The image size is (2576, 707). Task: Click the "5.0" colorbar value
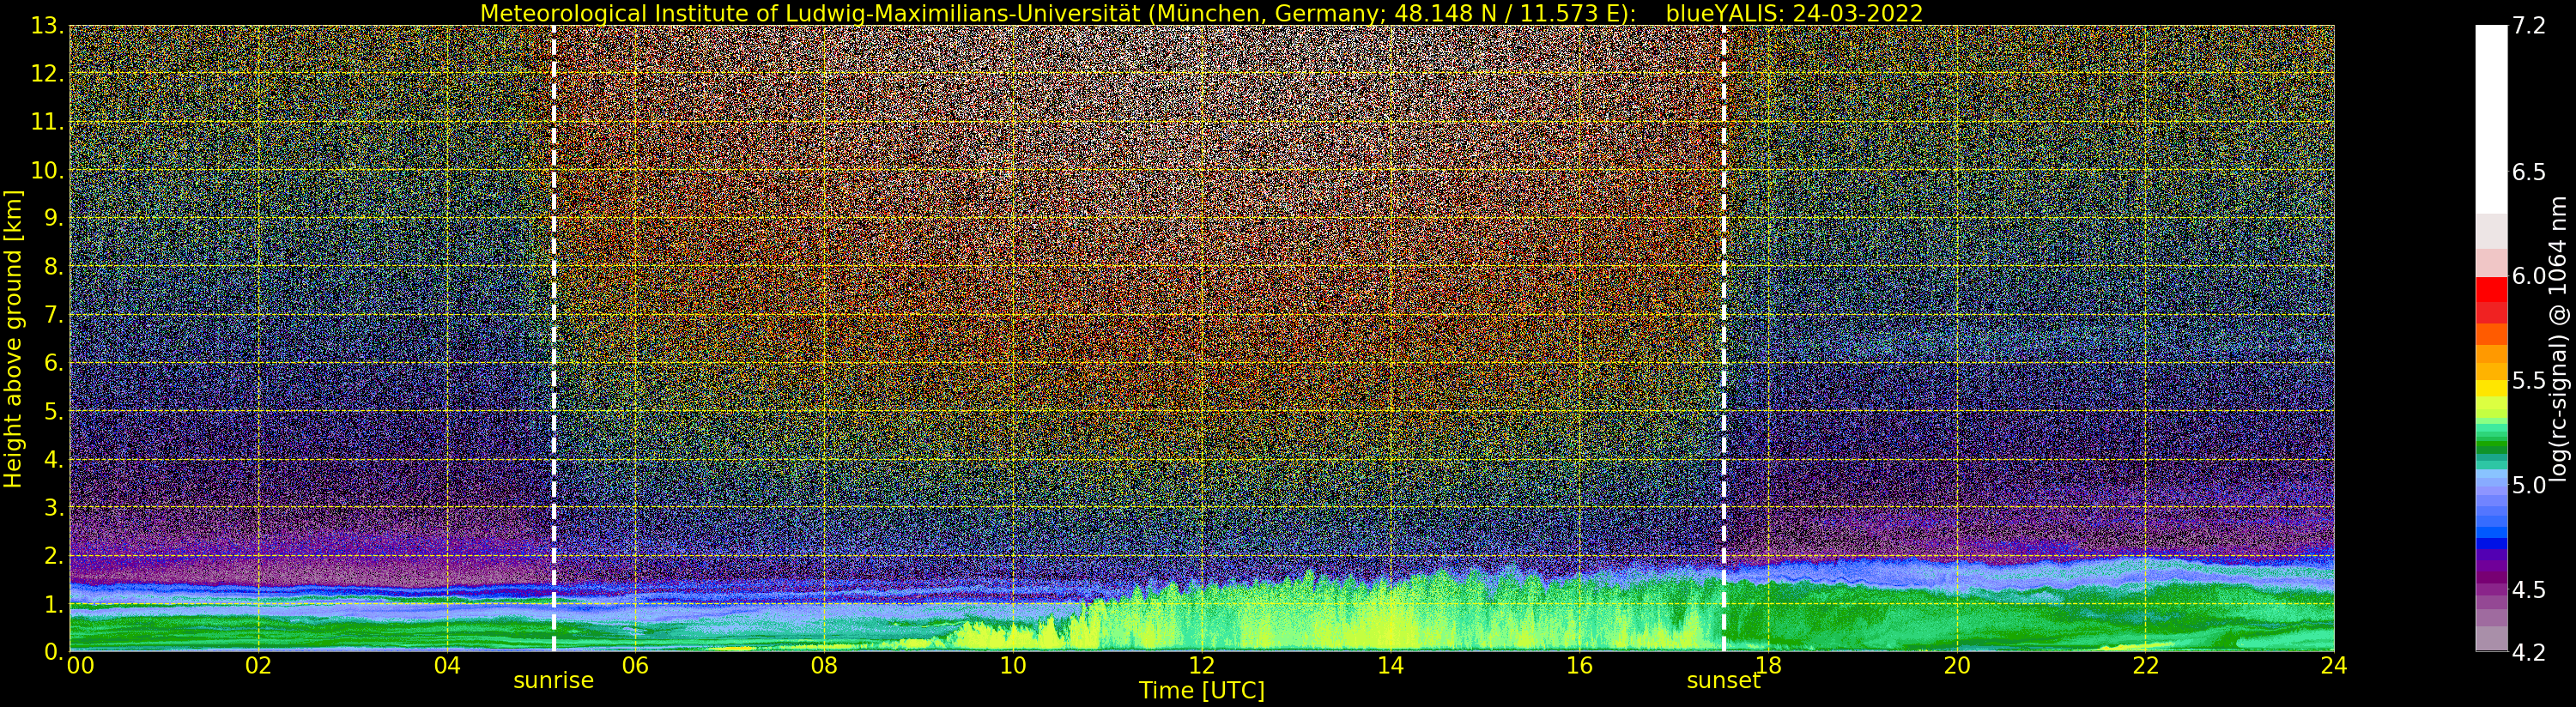pyautogui.click(x=2529, y=485)
